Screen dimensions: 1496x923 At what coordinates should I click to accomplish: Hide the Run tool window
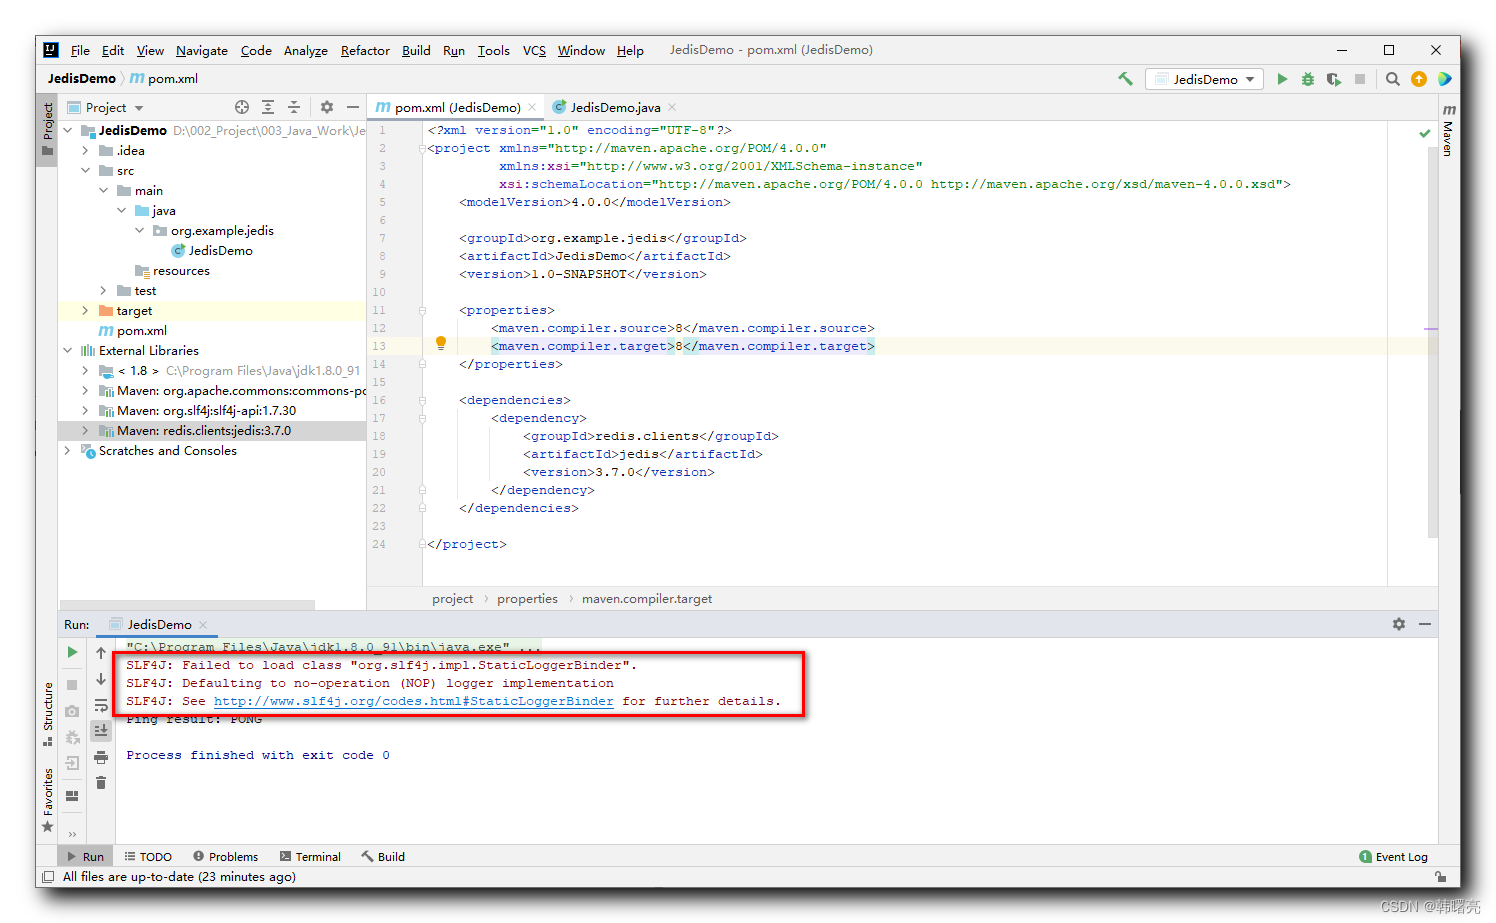tap(1425, 624)
